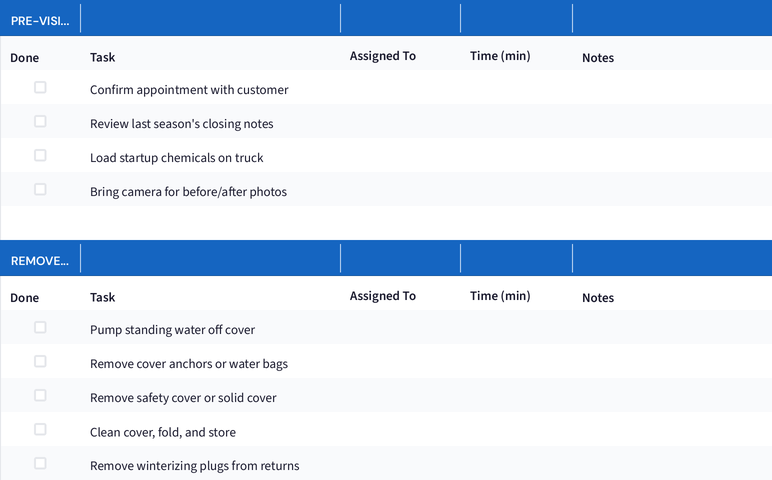Click Assigned To cell for Confirm appointment row
This screenshot has width=772, height=480.
tap(400, 90)
